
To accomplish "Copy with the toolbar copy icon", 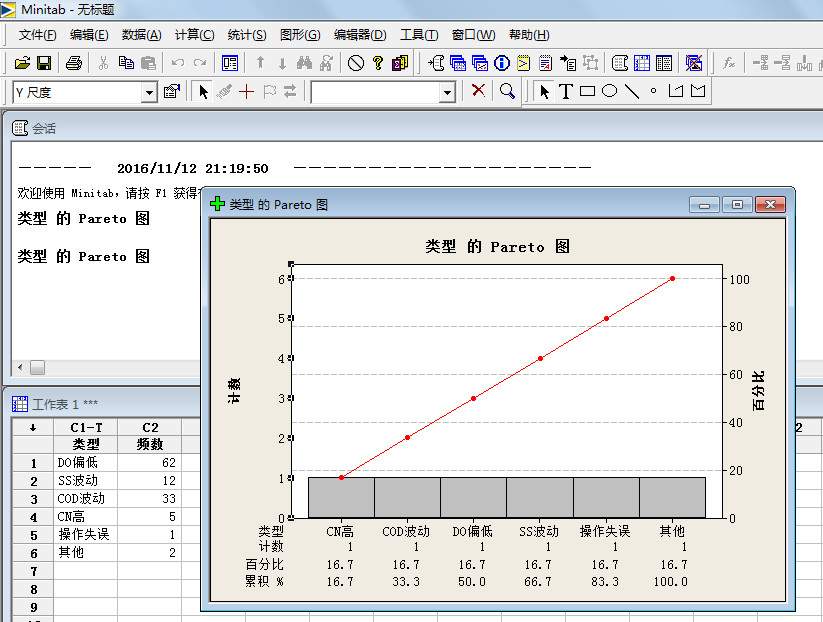I will pyautogui.click(x=126, y=64).
